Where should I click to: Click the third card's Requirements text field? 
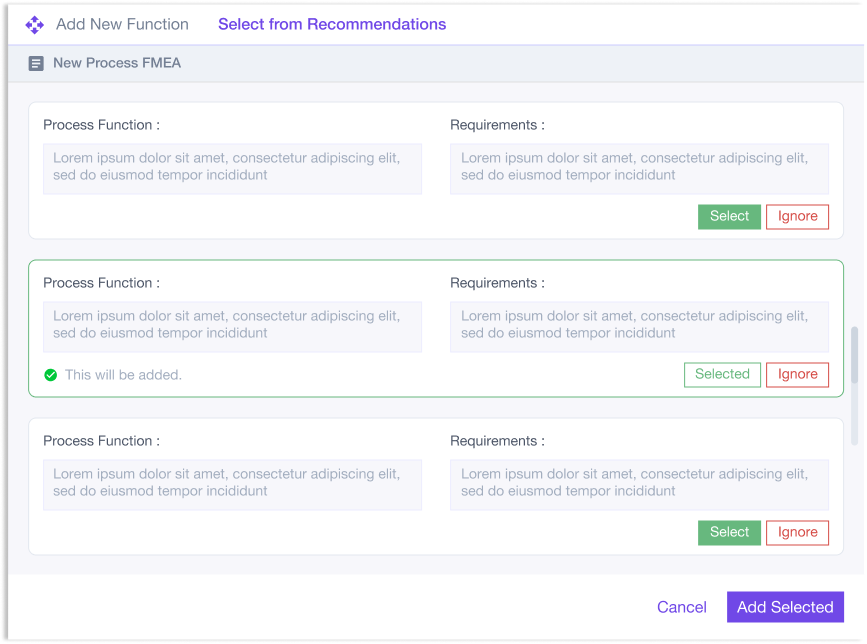(639, 485)
